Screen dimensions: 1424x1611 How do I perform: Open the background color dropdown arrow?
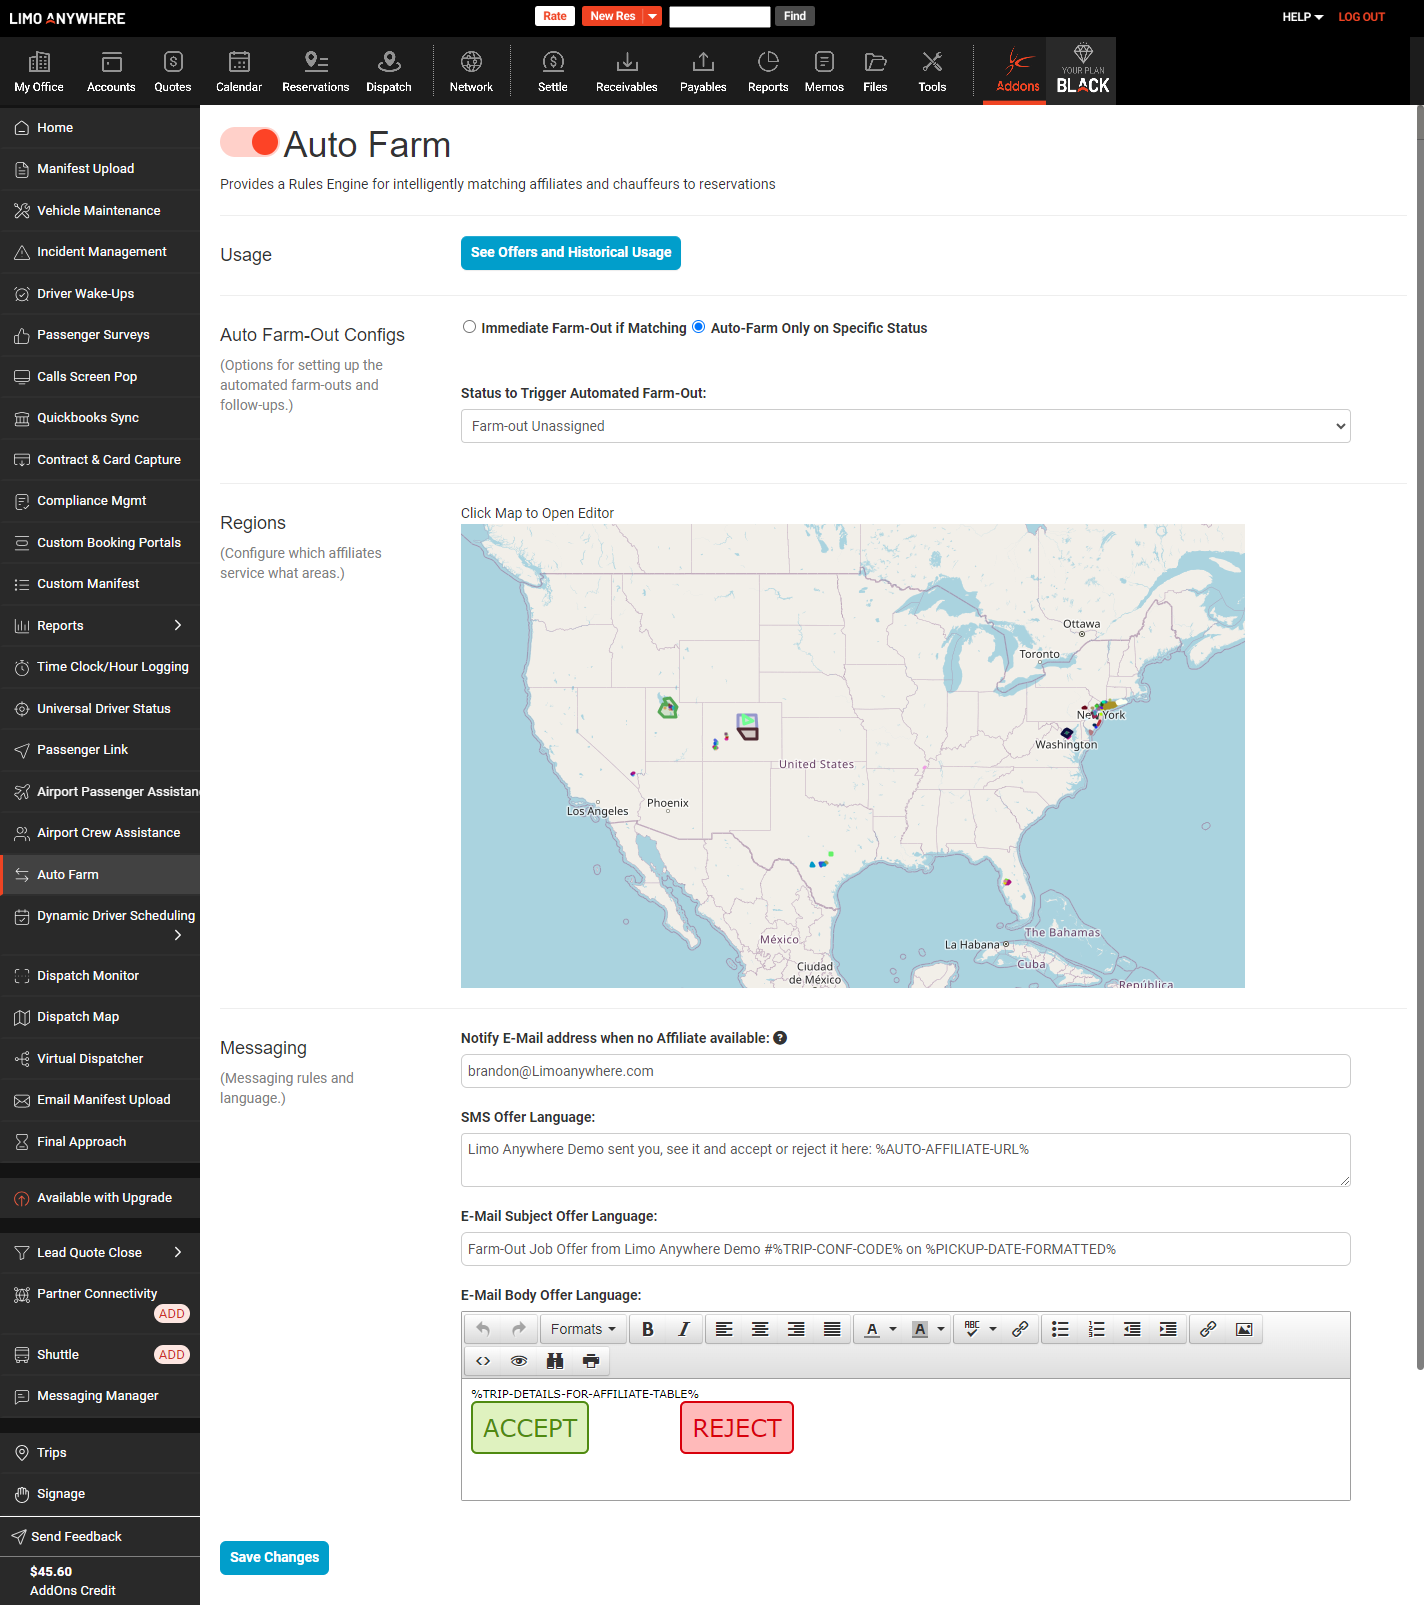[941, 1329]
